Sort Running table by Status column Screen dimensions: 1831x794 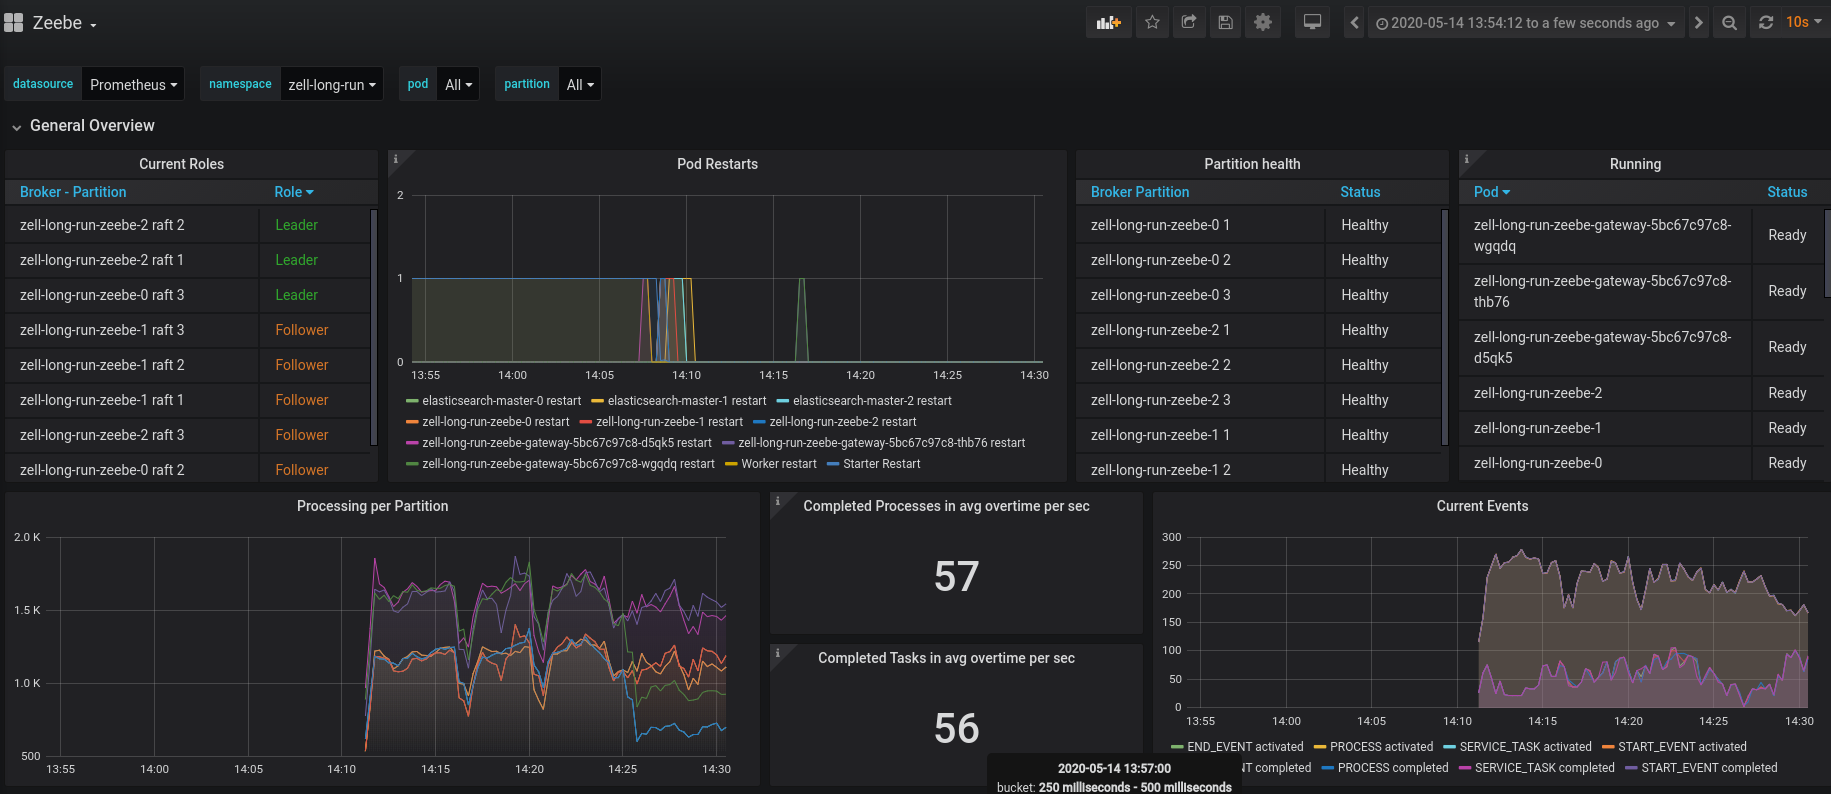click(x=1787, y=192)
